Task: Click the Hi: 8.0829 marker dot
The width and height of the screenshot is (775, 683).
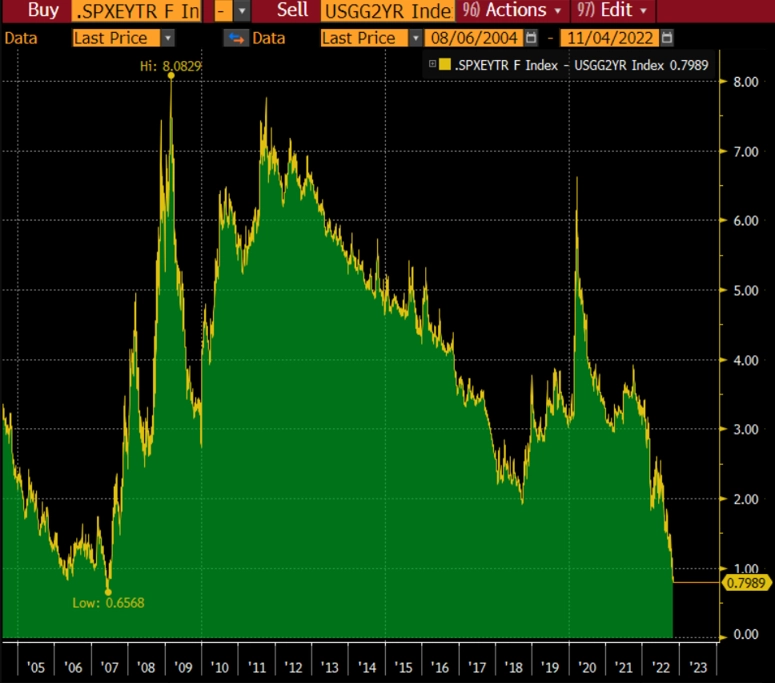Action: click(x=171, y=76)
